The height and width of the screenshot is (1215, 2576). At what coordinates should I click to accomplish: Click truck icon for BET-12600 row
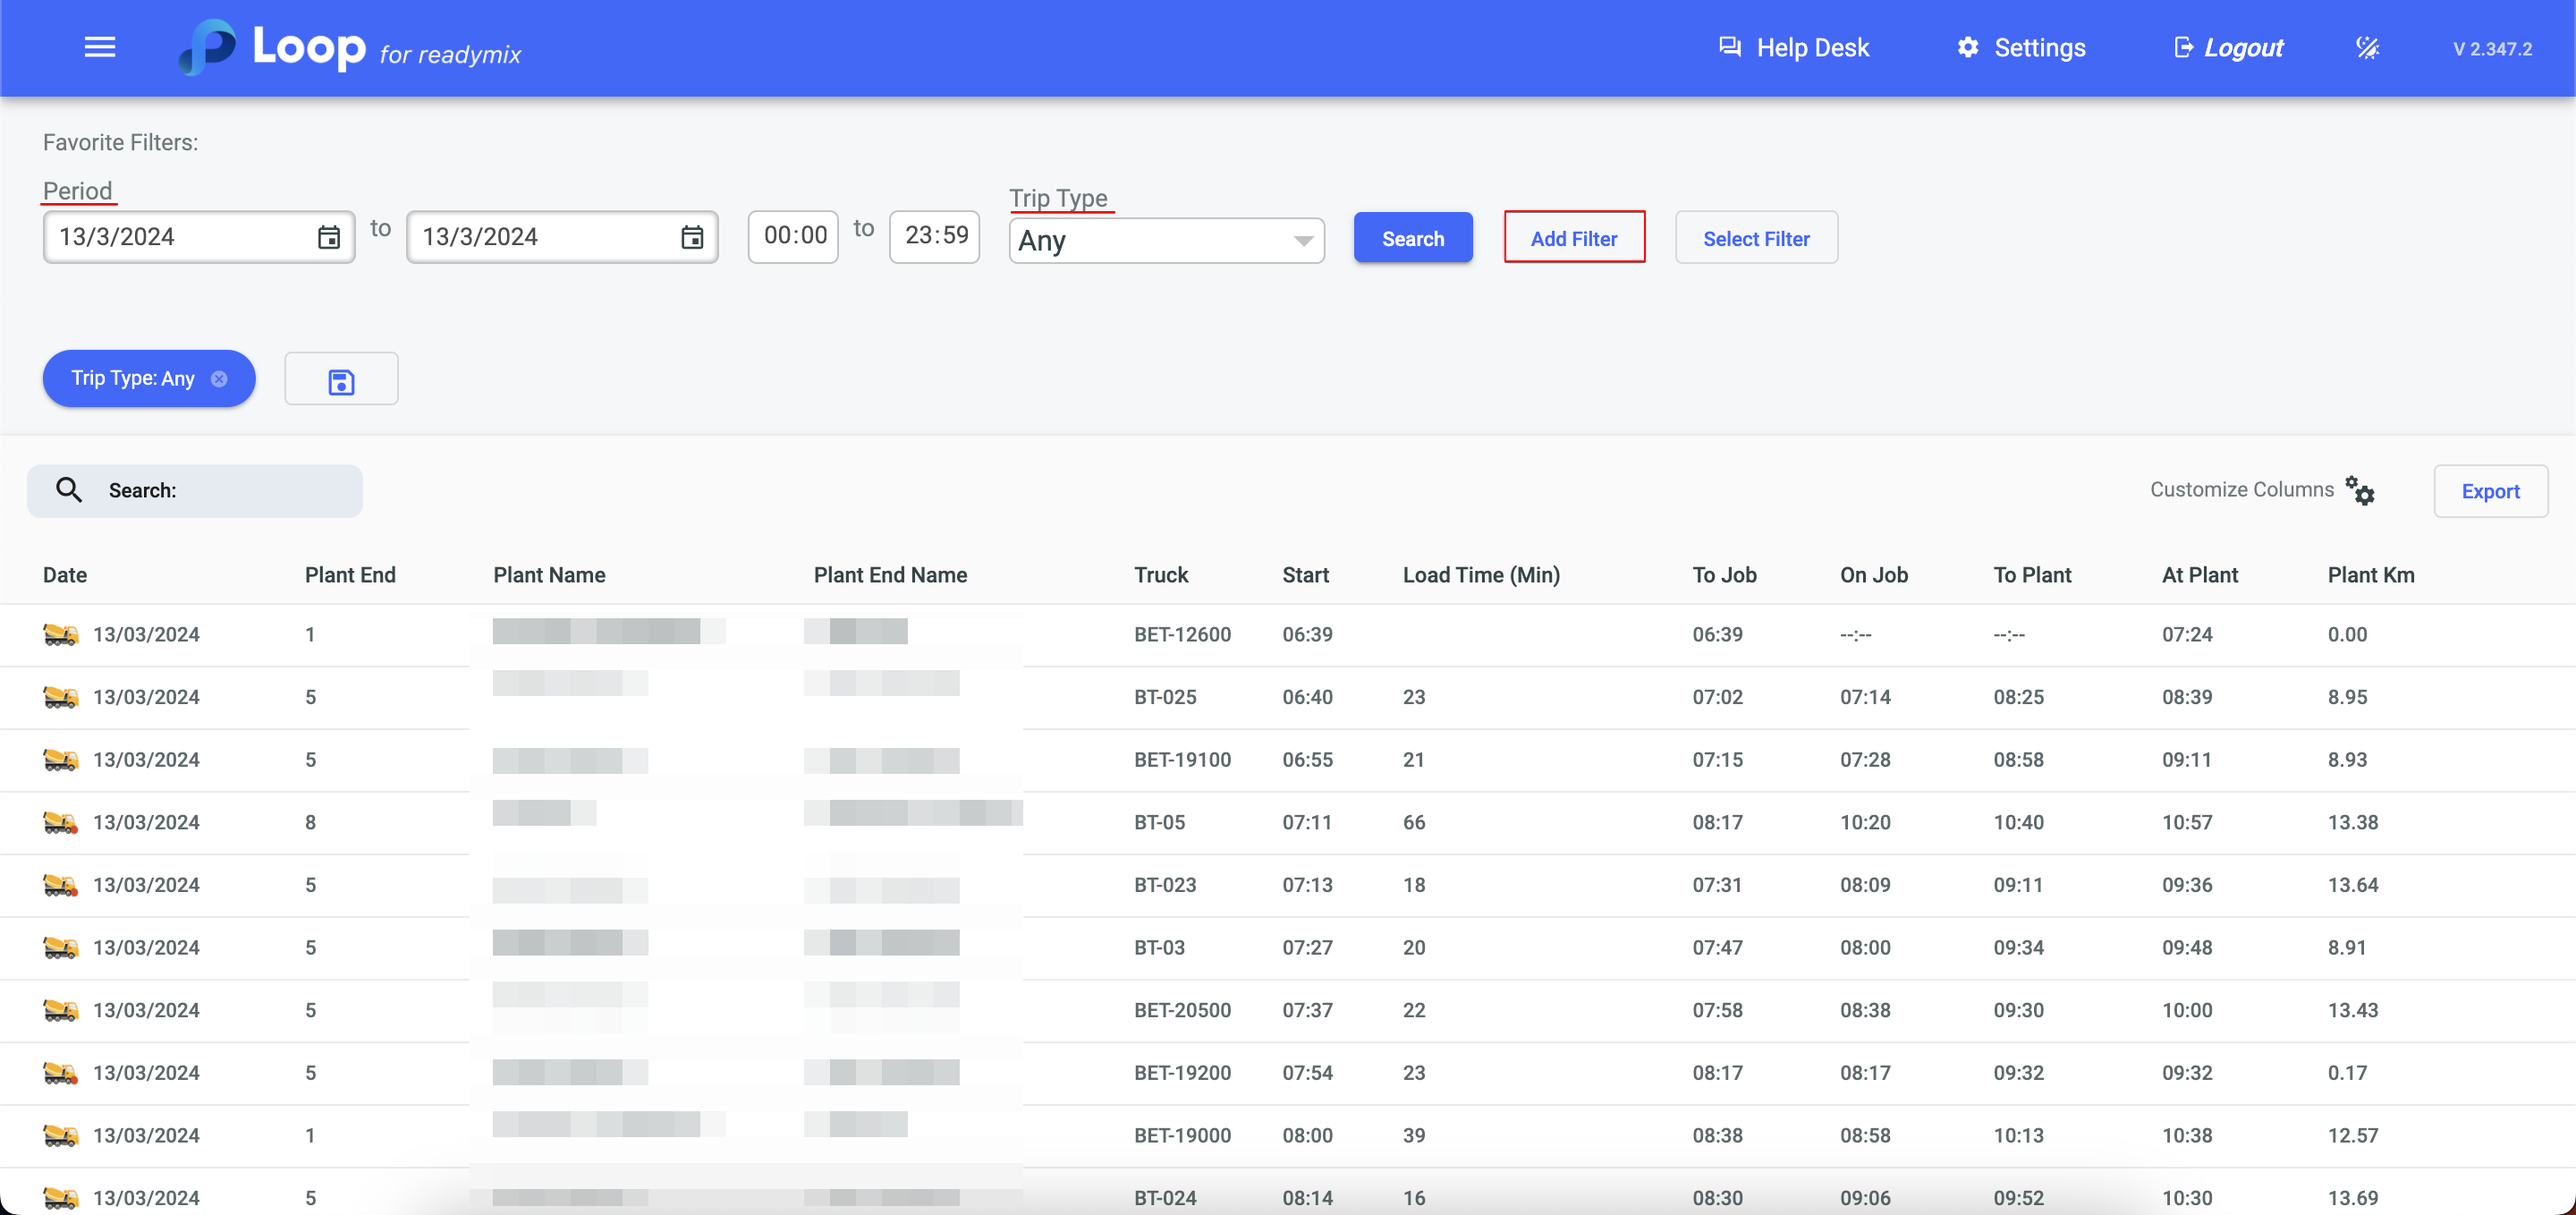tap(60, 634)
